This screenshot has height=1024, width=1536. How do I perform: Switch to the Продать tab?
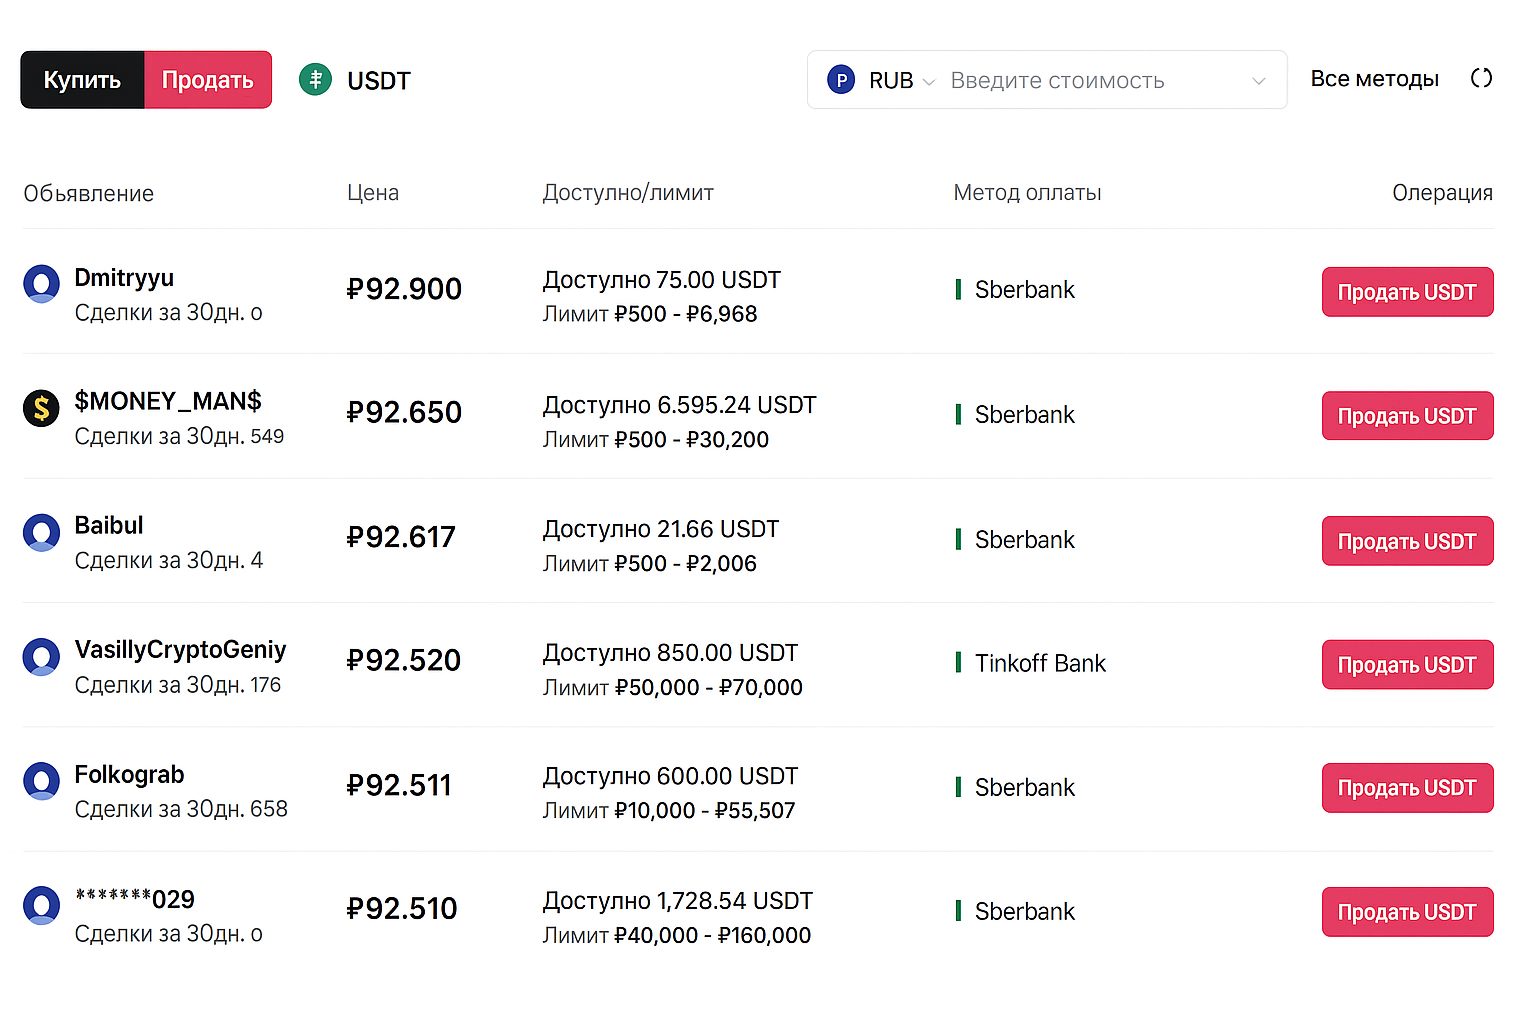208,80
